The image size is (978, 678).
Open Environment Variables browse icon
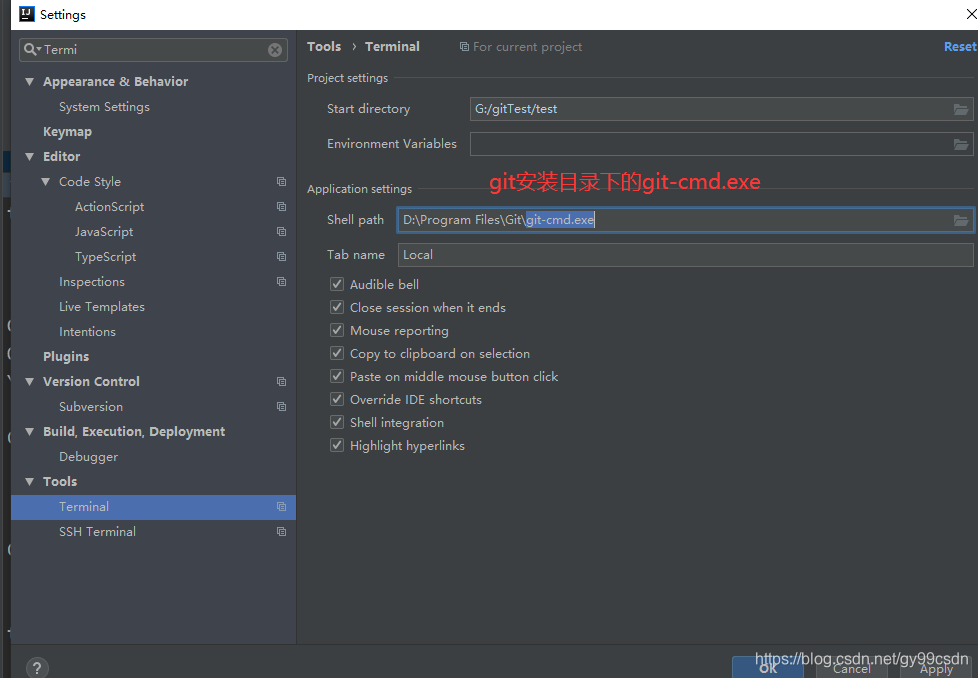[x=961, y=144]
